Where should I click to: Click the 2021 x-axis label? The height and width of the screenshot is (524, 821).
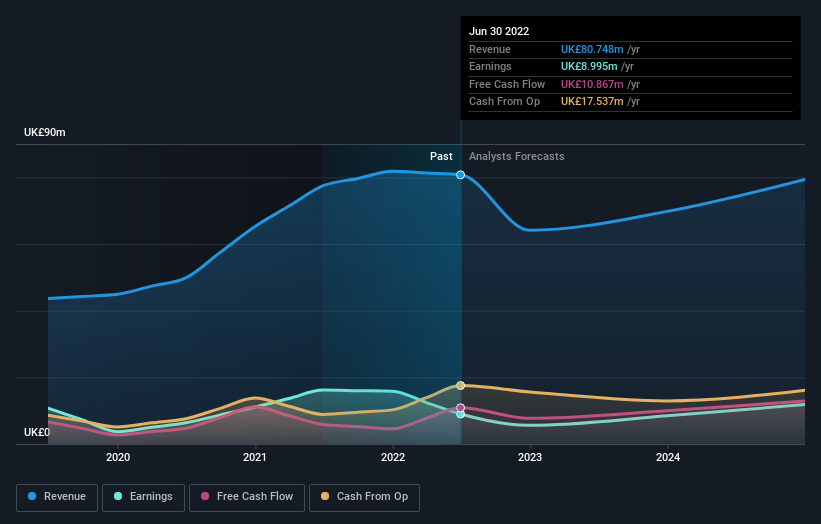(254, 458)
